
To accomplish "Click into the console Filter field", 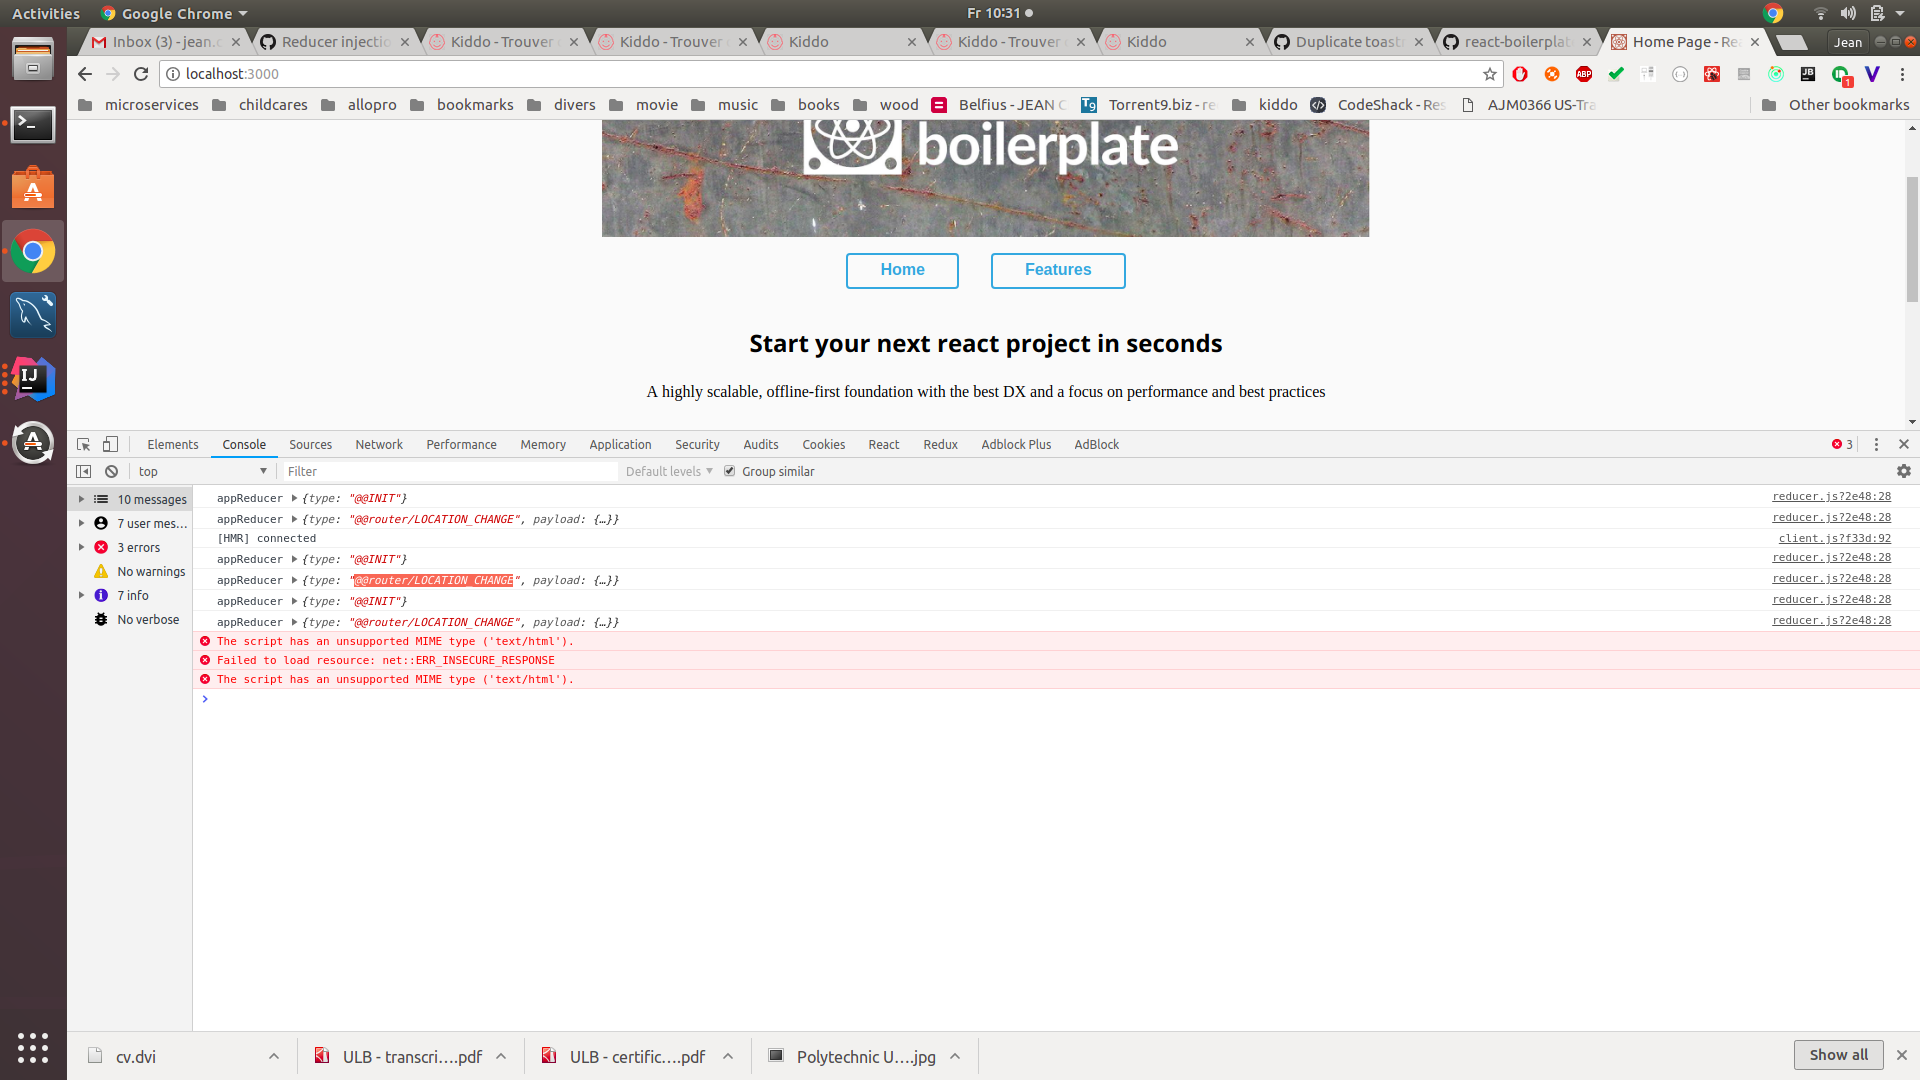I will (450, 471).
